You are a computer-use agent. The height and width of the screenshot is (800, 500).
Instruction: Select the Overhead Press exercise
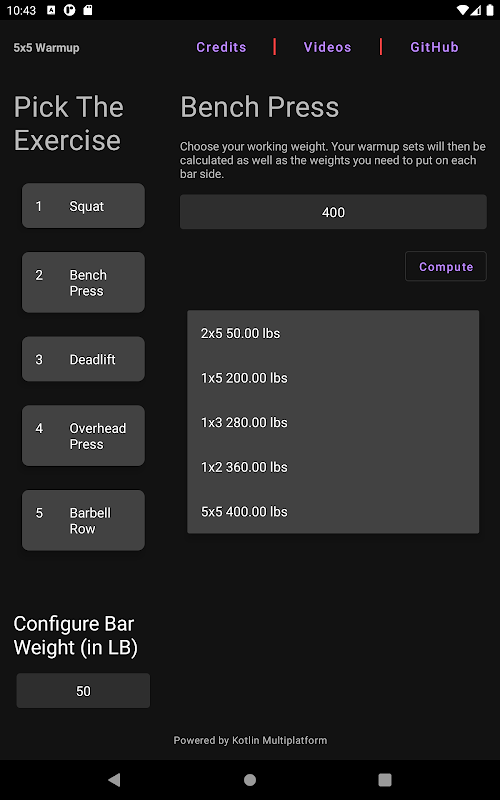(x=83, y=436)
